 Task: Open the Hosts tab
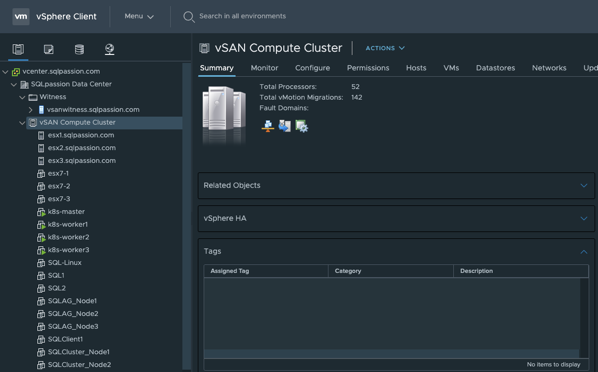(x=416, y=68)
